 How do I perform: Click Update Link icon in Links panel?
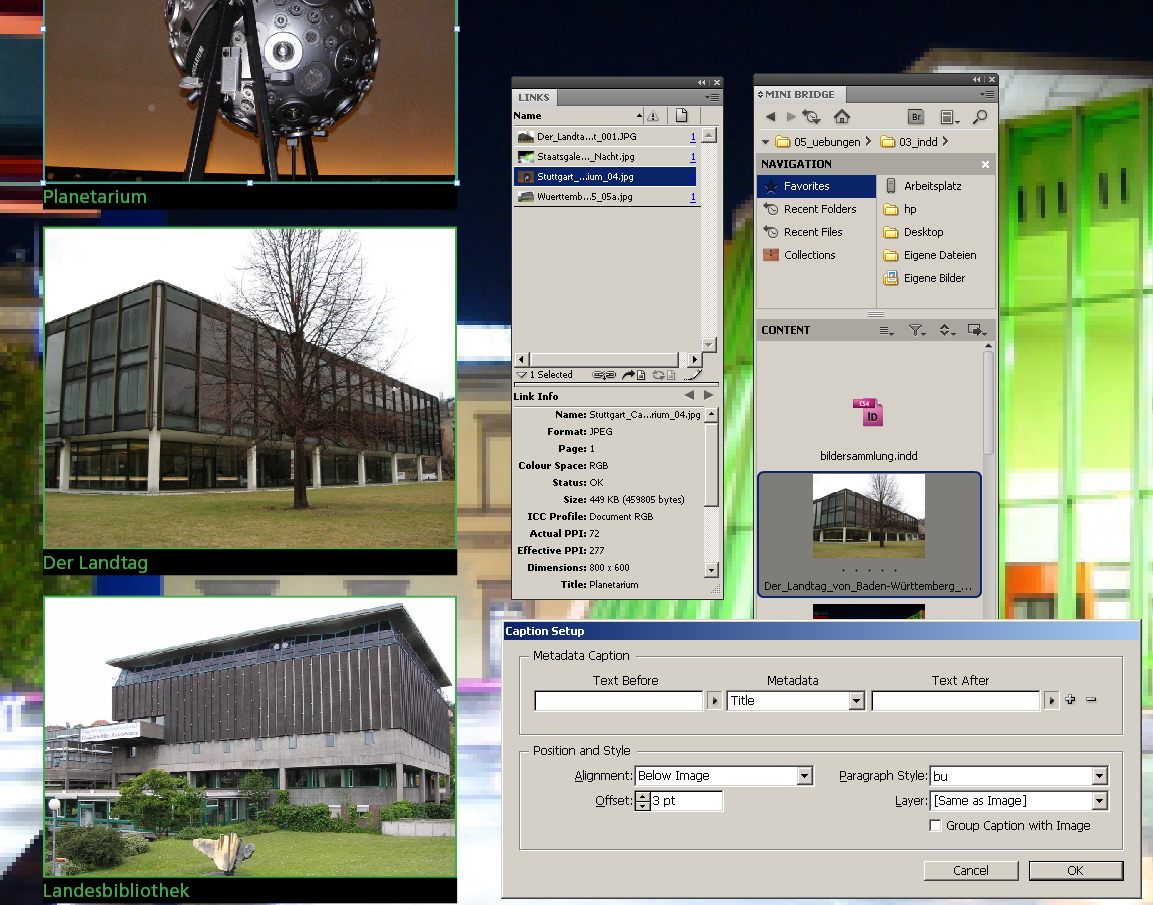pos(663,375)
